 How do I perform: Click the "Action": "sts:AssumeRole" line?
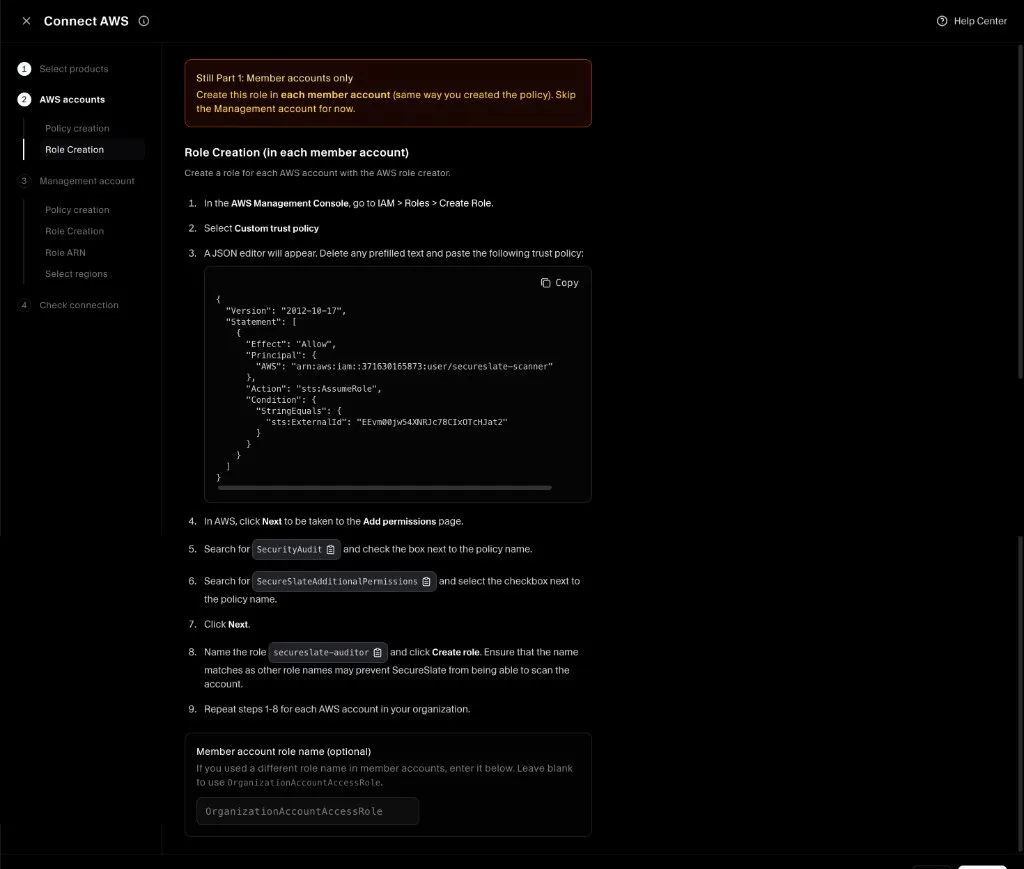313,389
